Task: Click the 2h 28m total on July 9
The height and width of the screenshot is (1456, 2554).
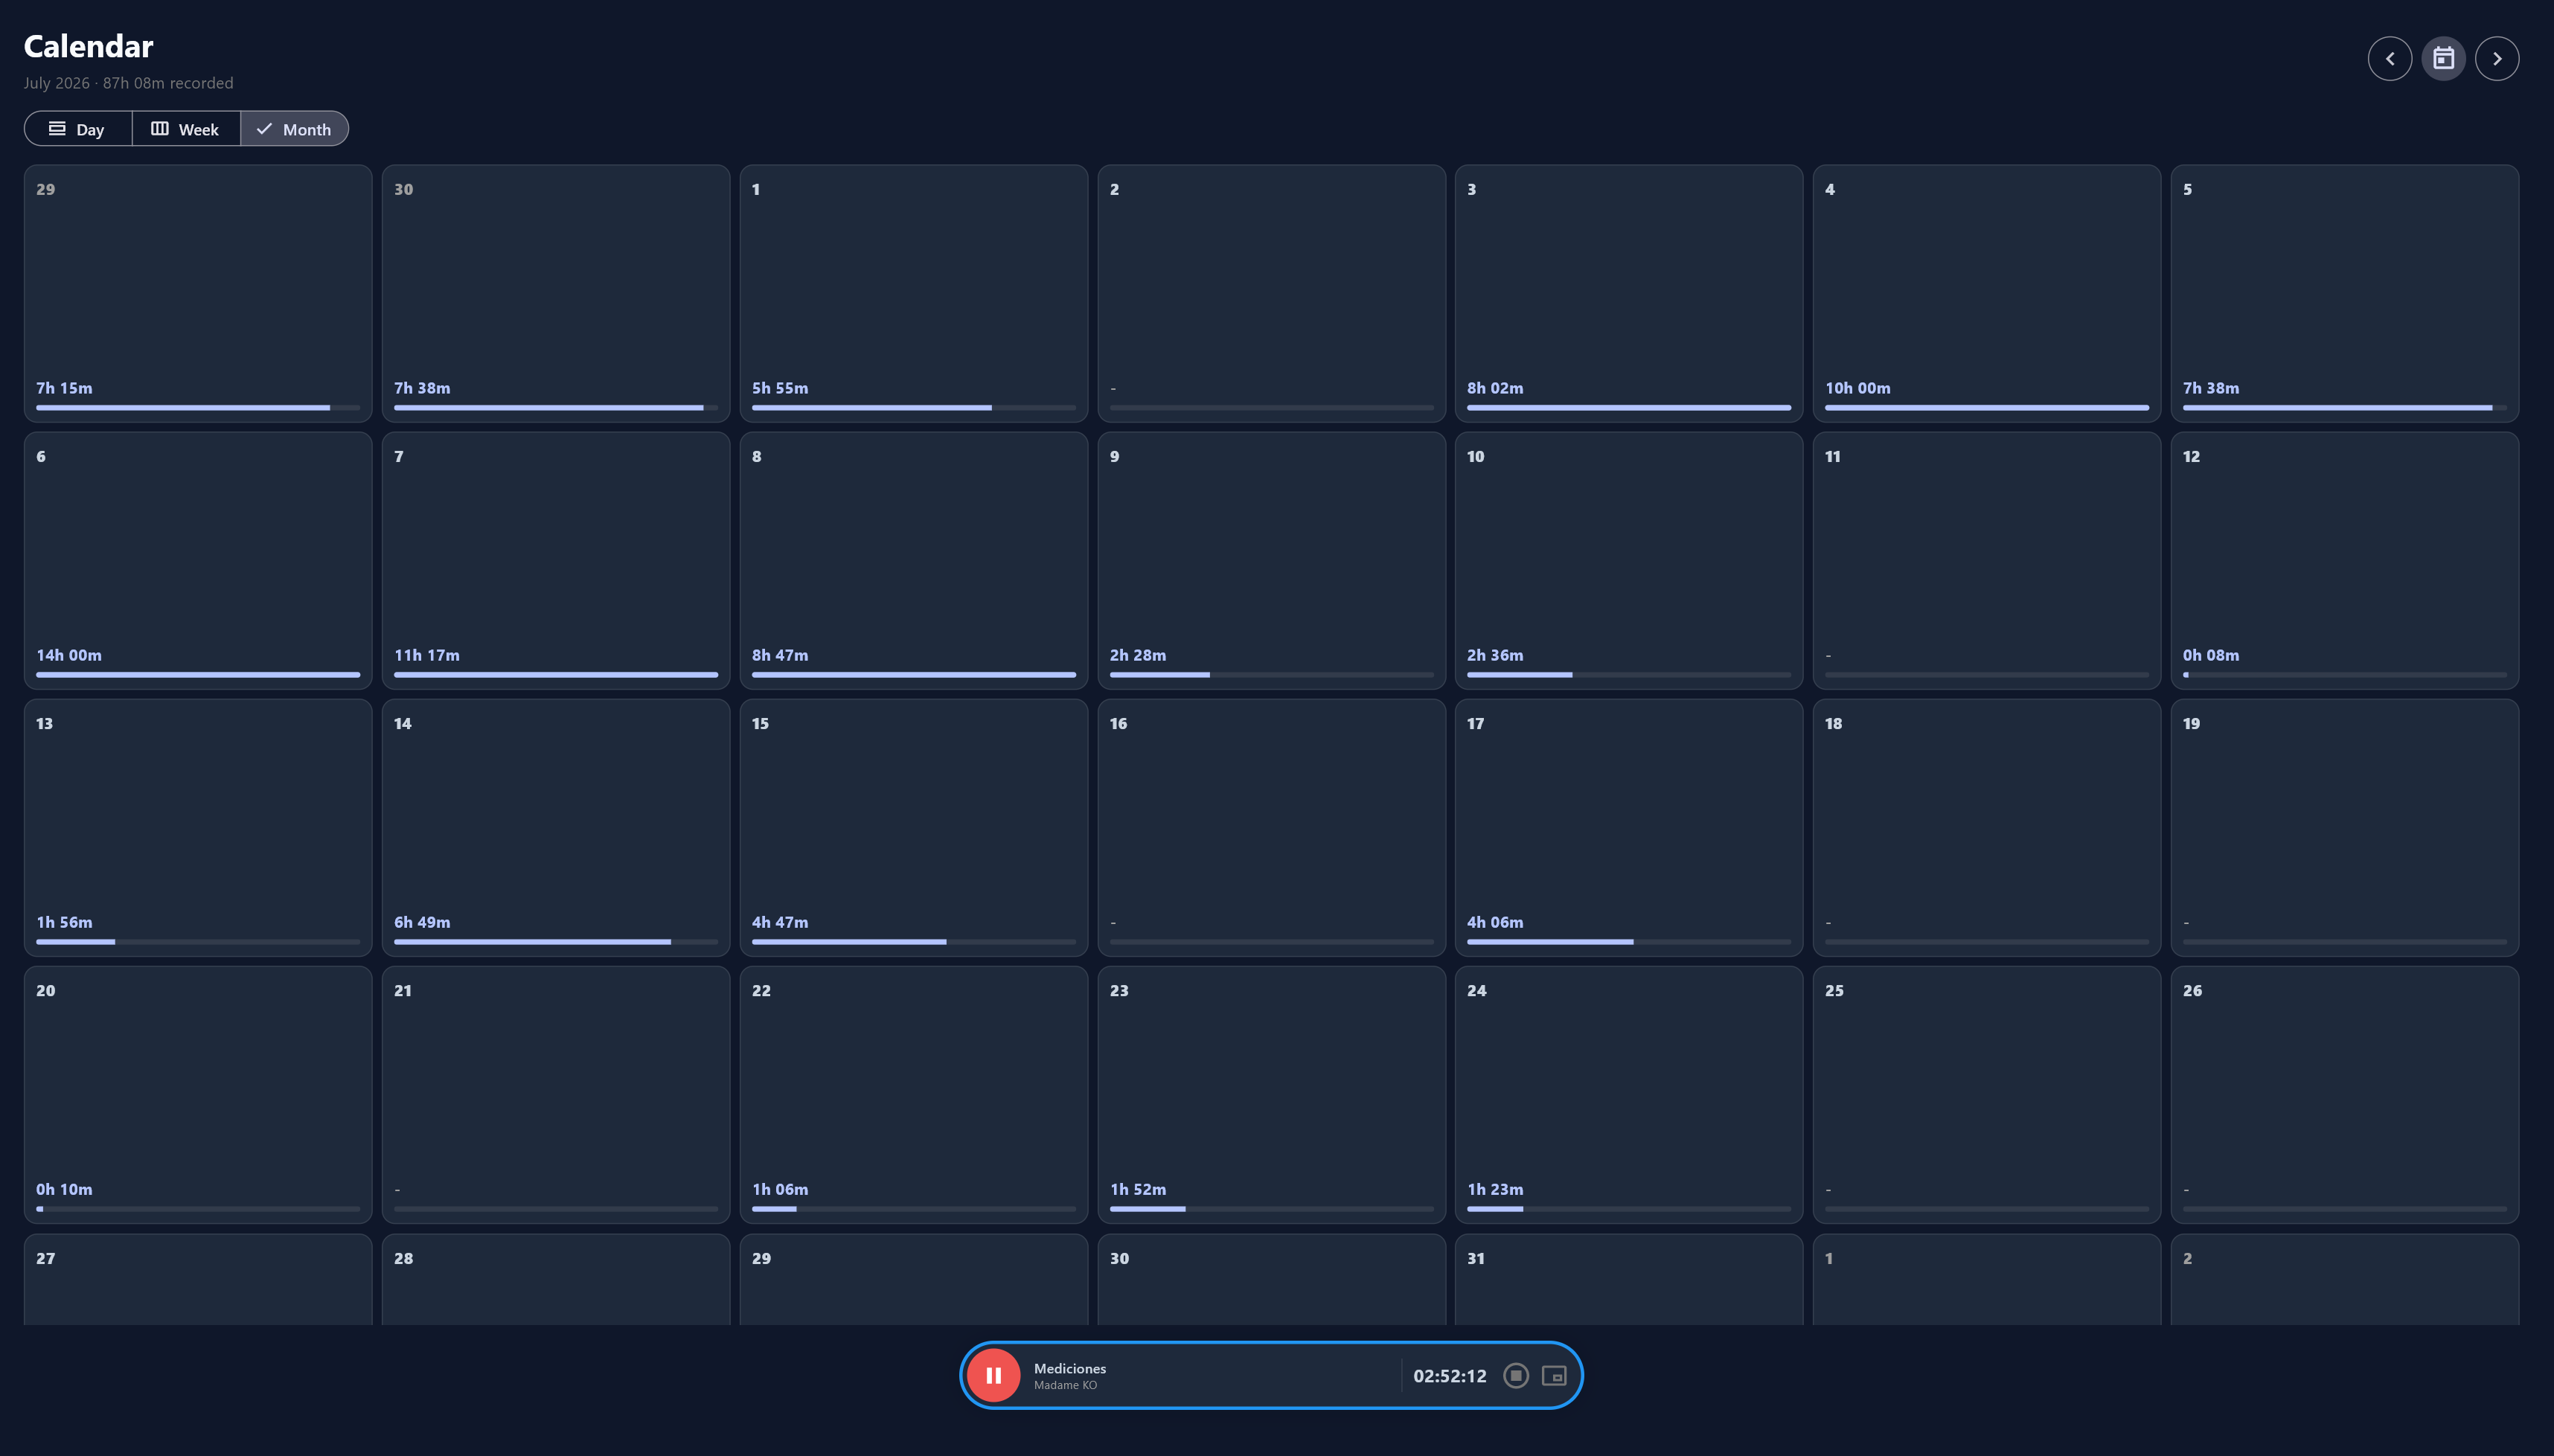Action: pyautogui.click(x=1138, y=655)
